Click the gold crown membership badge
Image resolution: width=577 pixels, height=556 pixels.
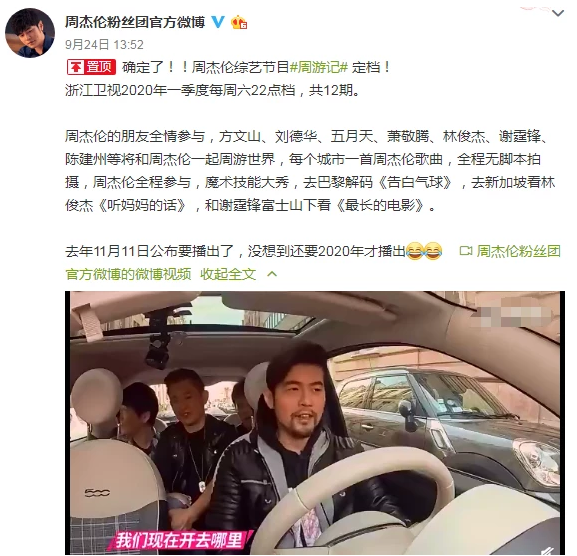(x=238, y=22)
